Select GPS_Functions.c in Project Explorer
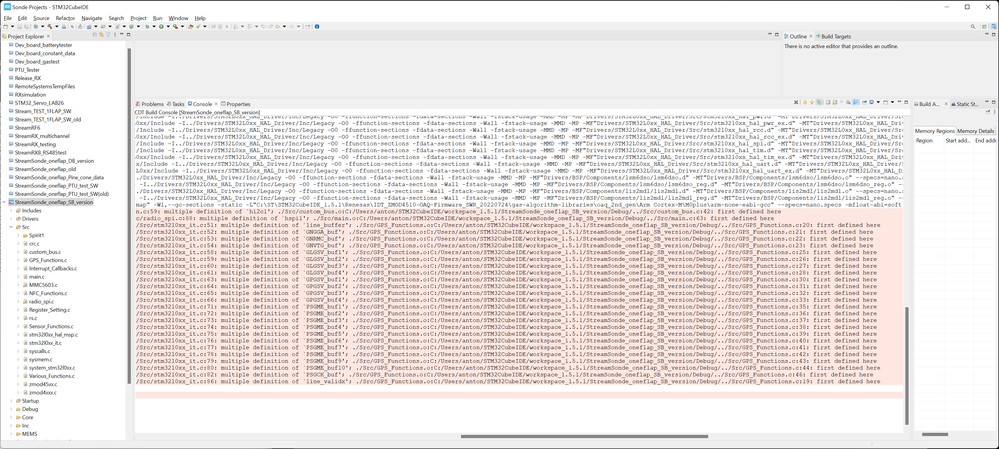999x449 pixels. click(x=48, y=260)
